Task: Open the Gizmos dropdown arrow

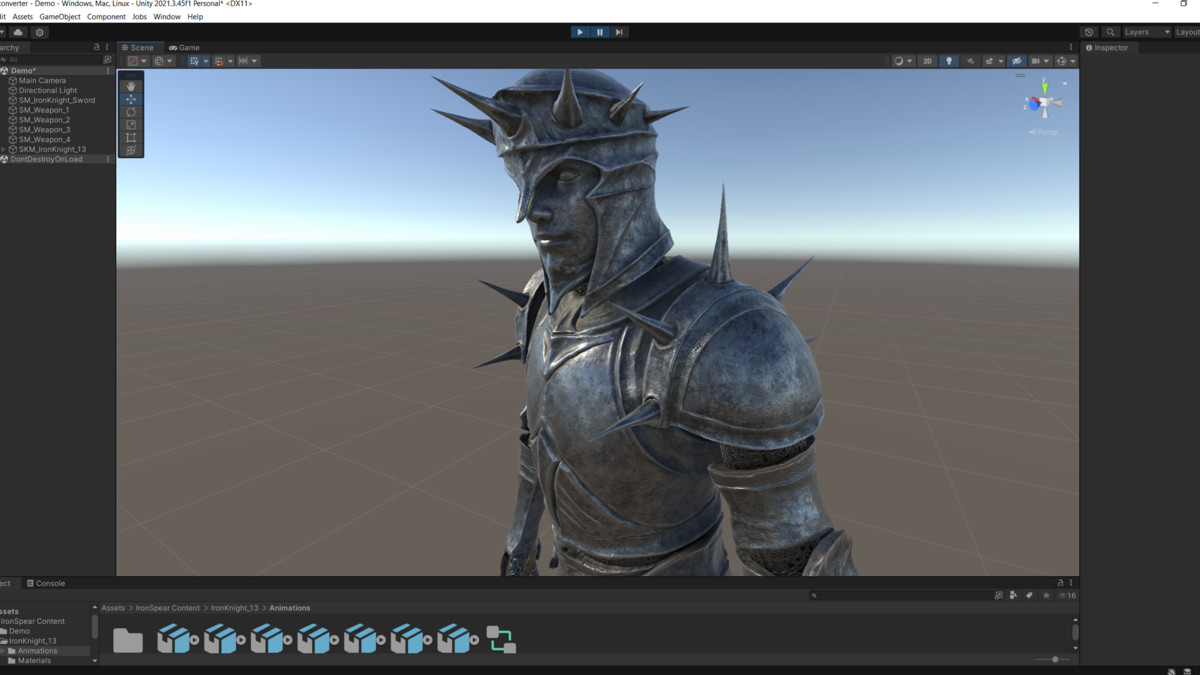Action: click(1073, 61)
